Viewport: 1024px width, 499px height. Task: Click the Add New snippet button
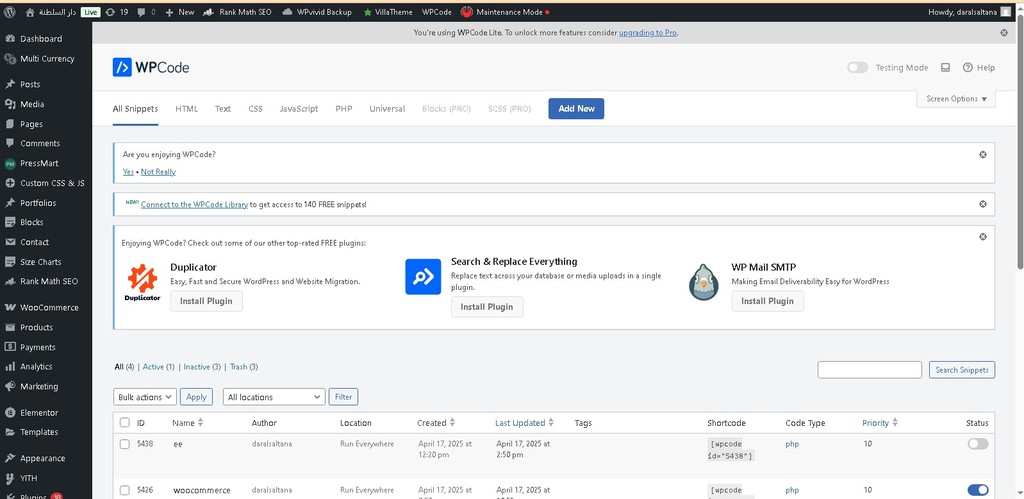tap(576, 108)
